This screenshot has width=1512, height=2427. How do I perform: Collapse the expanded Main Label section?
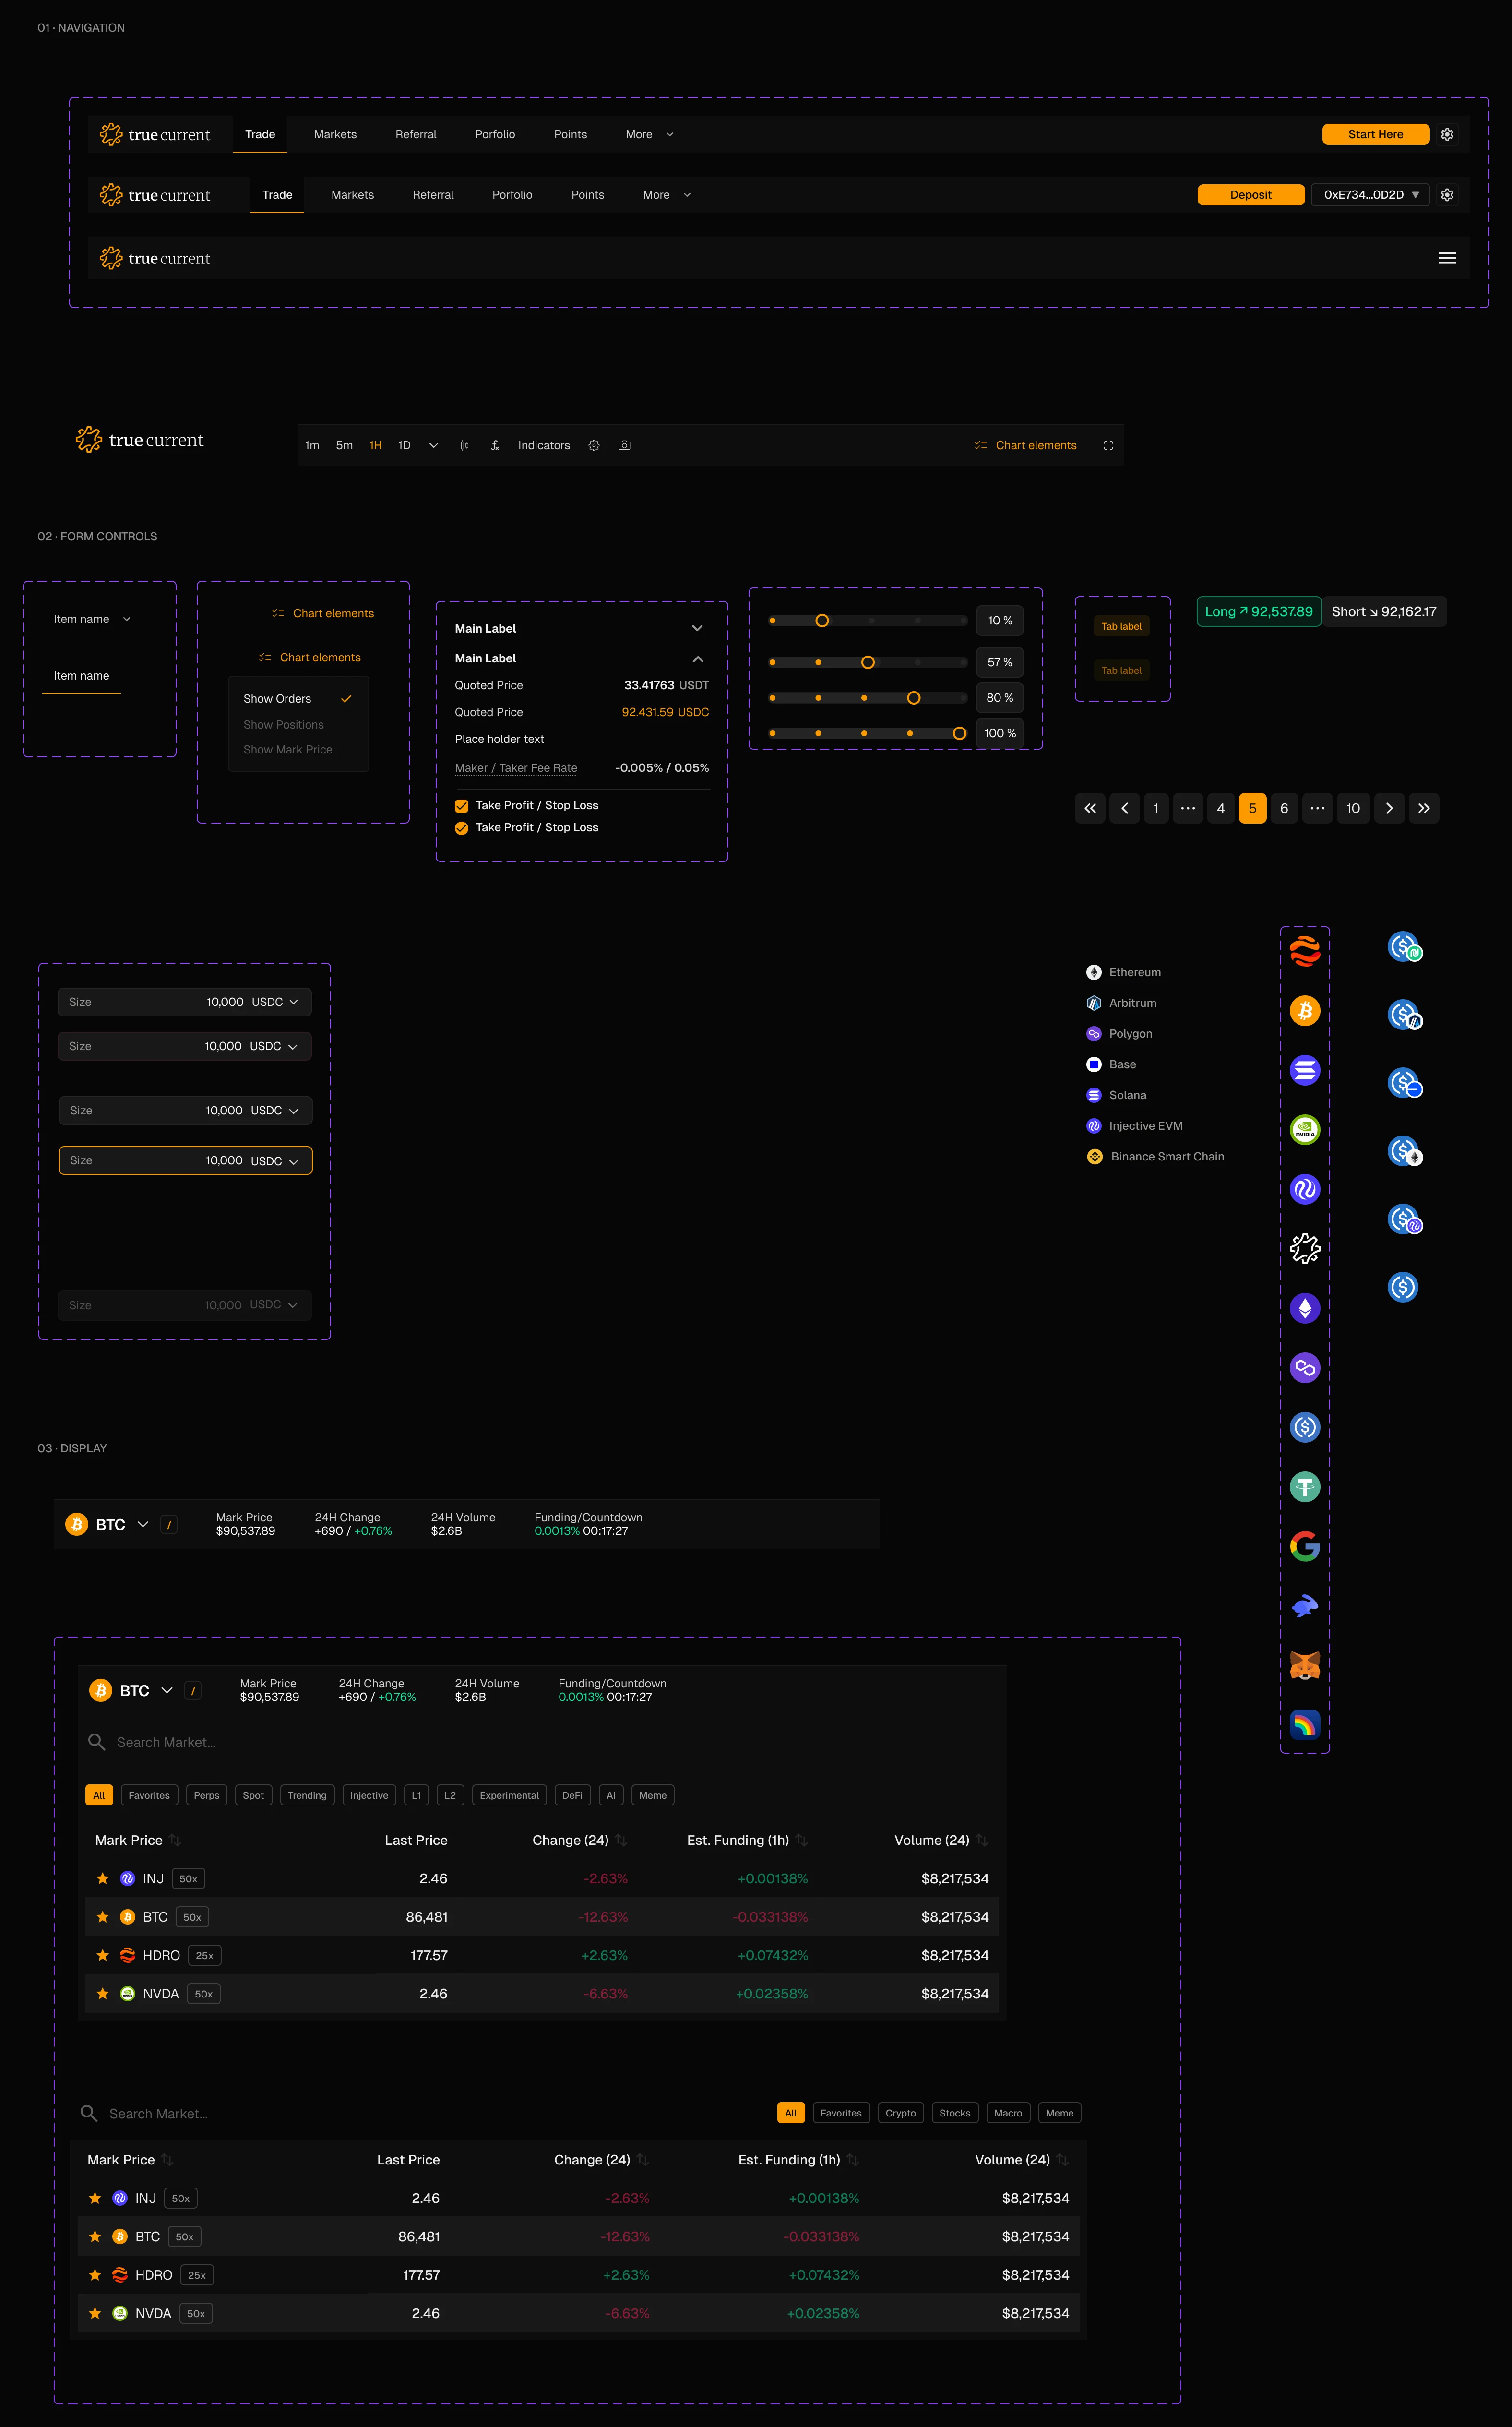698,659
